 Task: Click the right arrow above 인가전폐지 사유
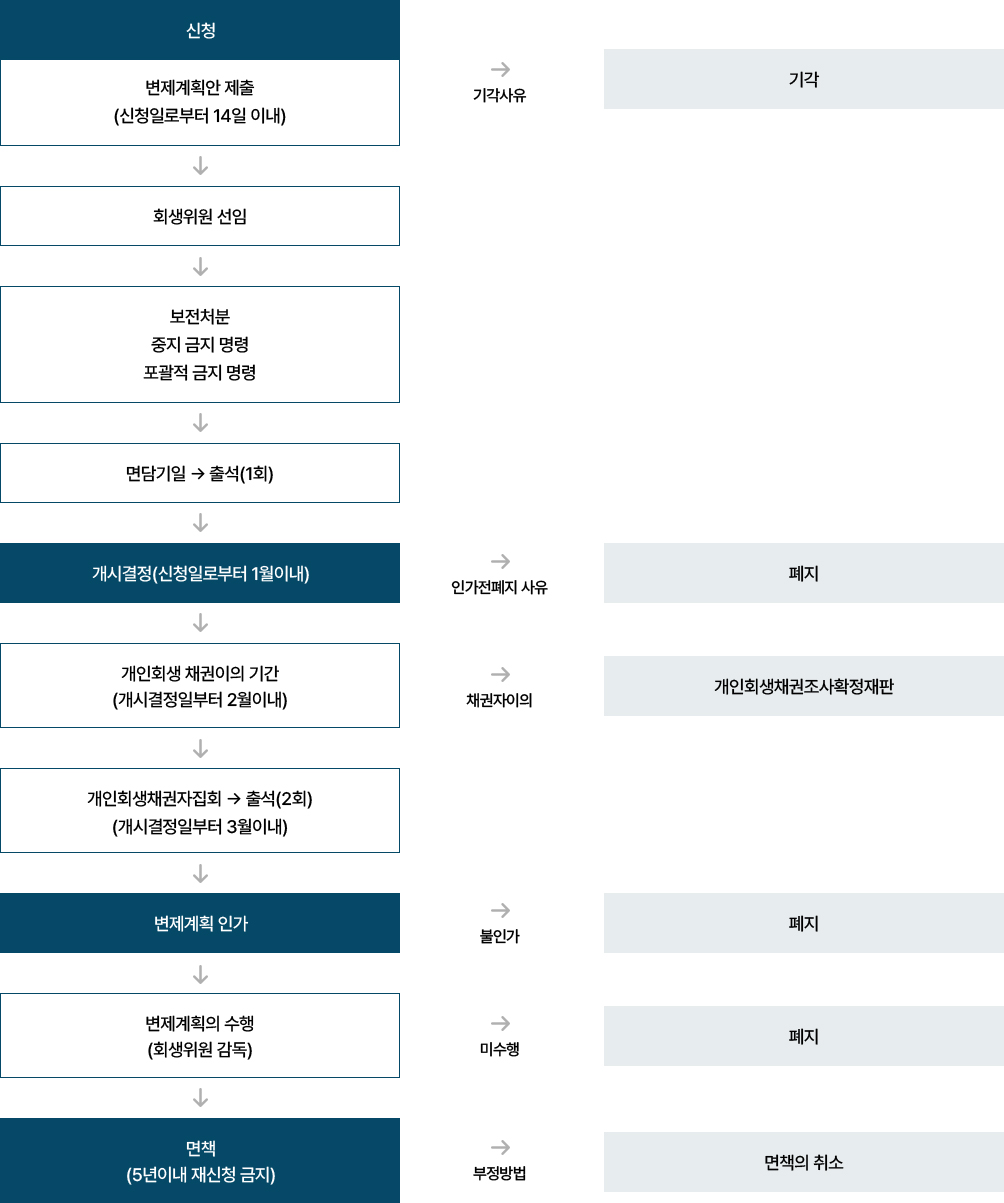(x=500, y=561)
